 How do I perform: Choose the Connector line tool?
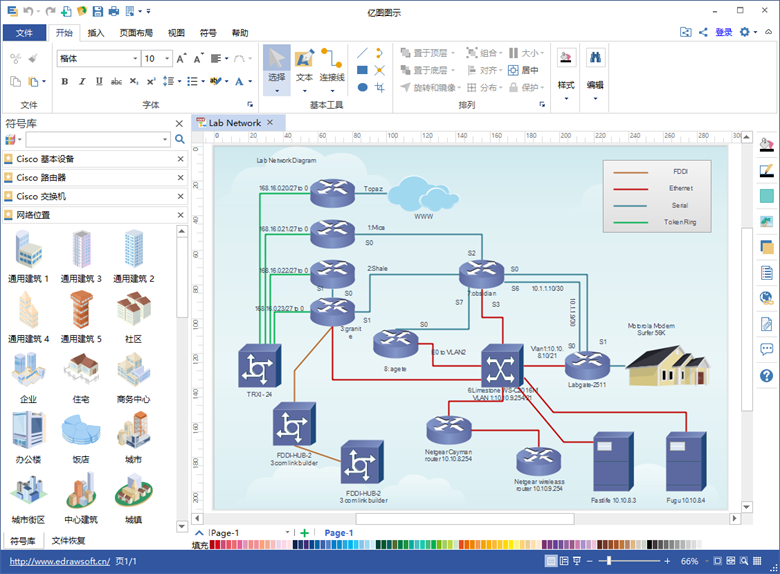(x=332, y=70)
